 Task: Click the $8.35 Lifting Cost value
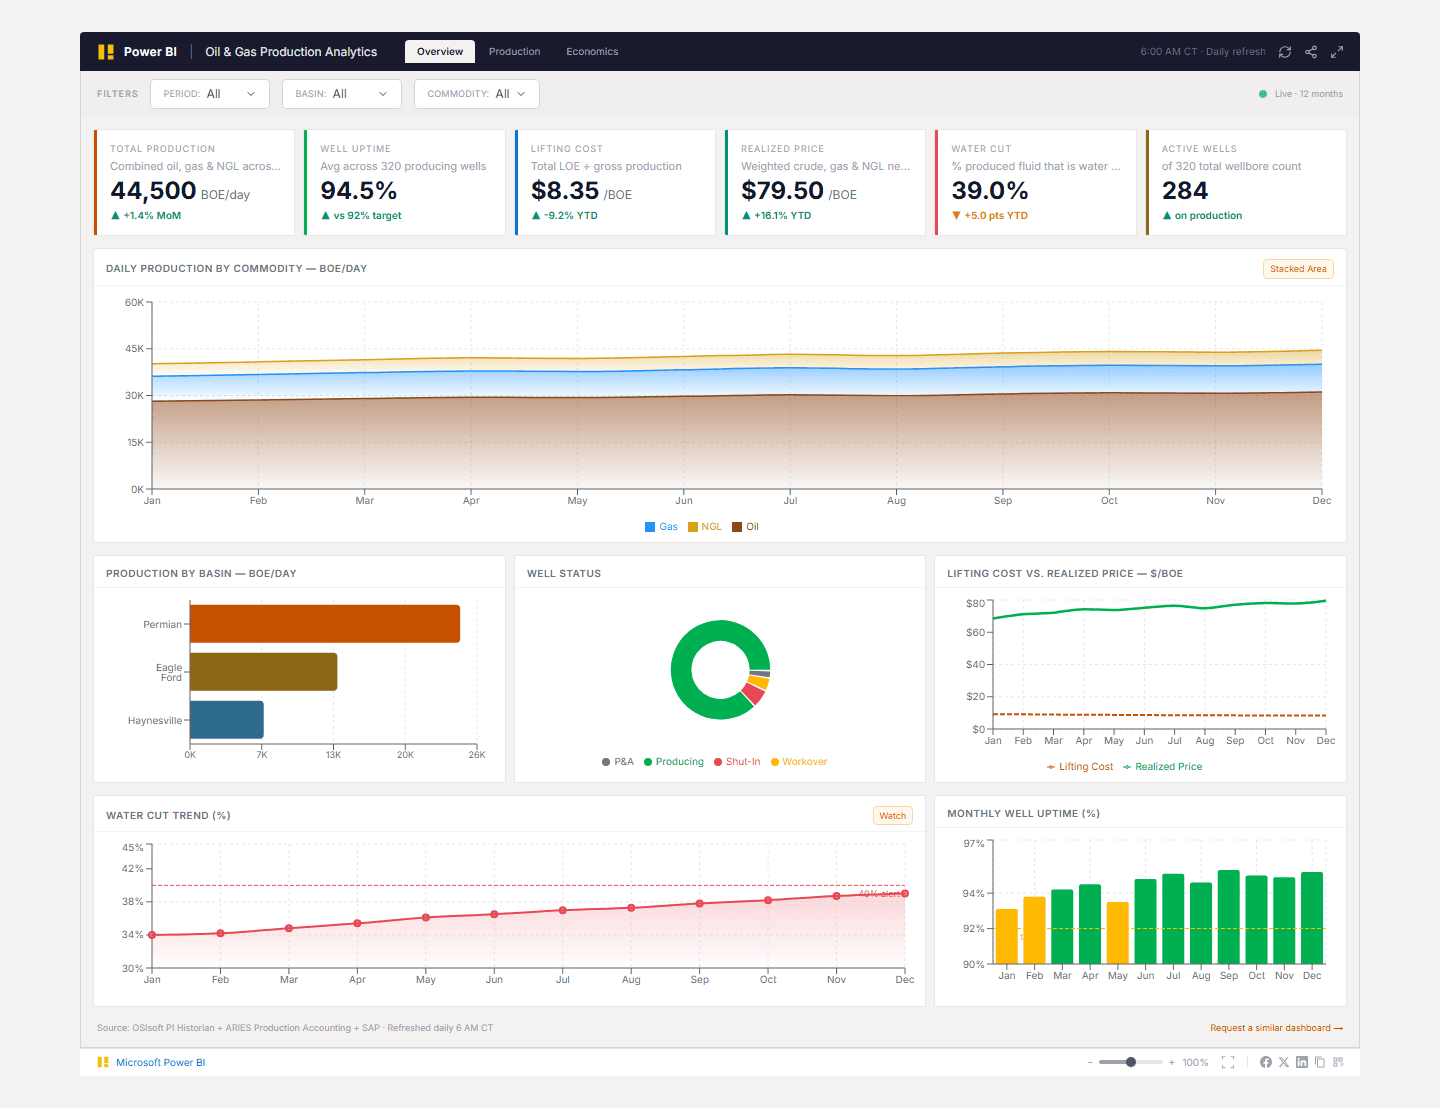[x=565, y=191]
